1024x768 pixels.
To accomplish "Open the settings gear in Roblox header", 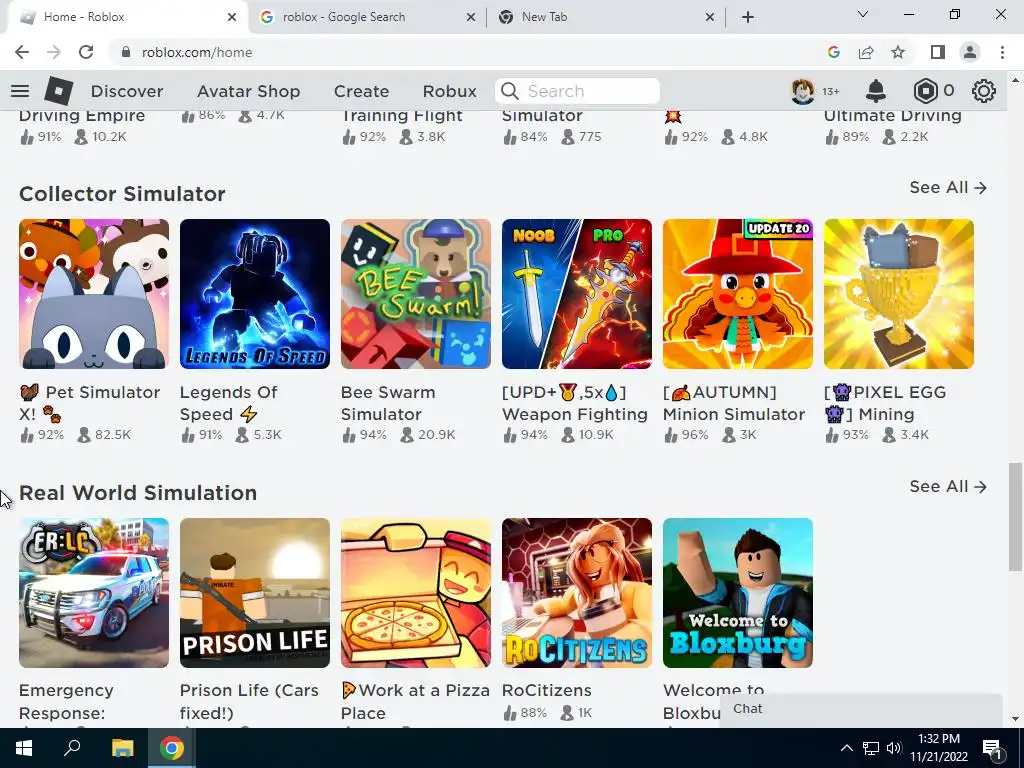I will (x=984, y=91).
